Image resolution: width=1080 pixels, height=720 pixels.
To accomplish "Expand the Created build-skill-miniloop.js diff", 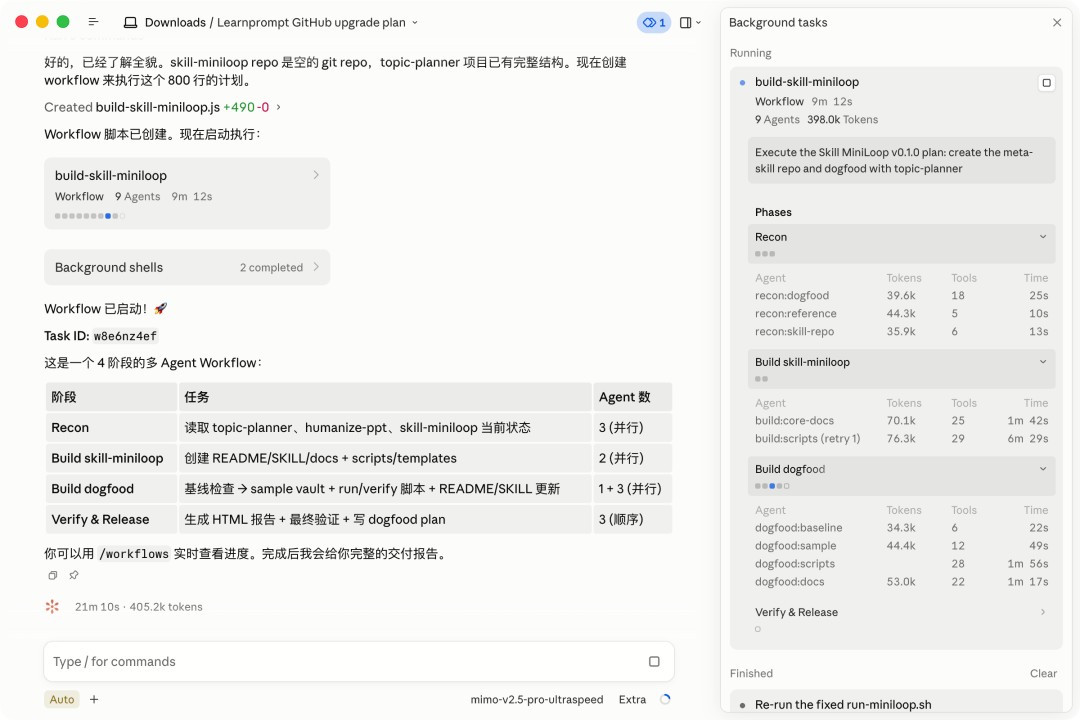I will pyautogui.click(x=278, y=107).
